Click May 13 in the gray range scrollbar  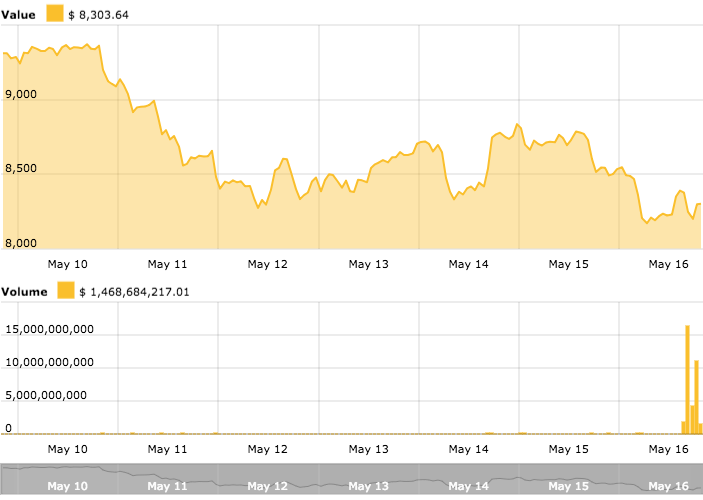pos(369,486)
